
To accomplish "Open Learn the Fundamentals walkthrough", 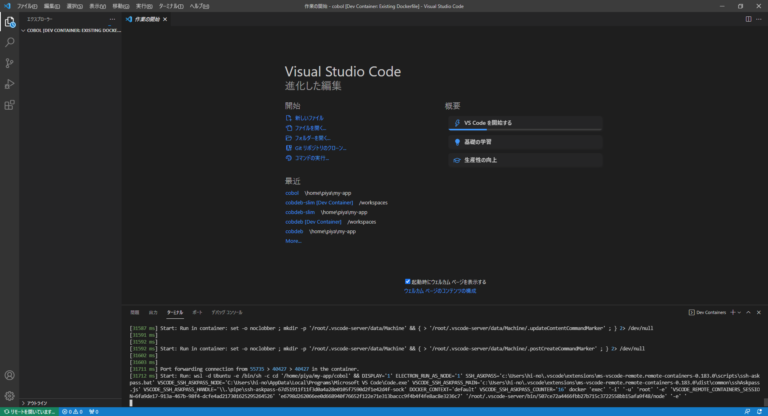I will click(x=525, y=142).
